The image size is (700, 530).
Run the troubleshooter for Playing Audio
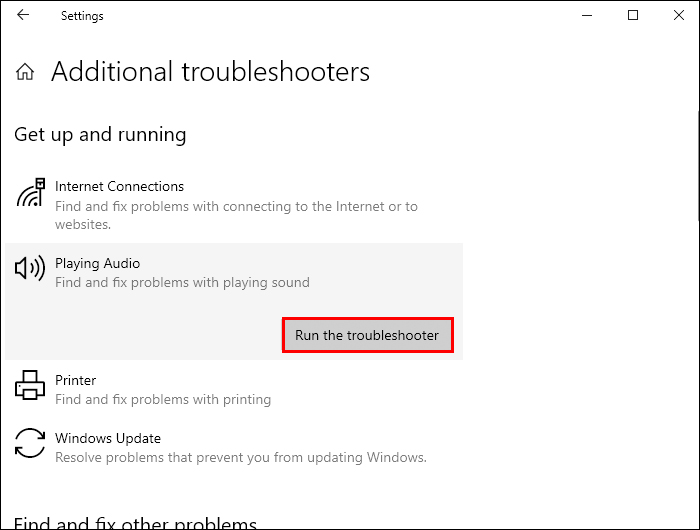(x=368, y=335)
